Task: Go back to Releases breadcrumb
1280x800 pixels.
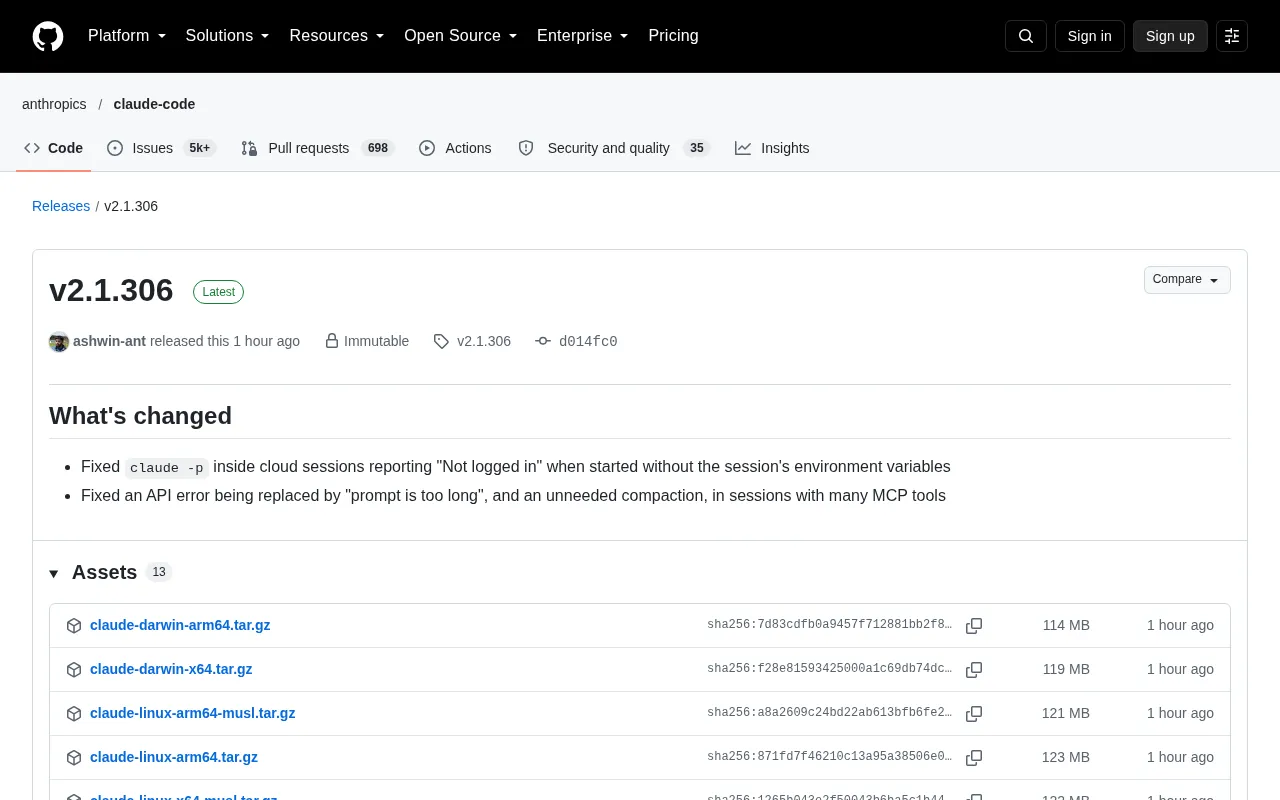Action: 61,206
